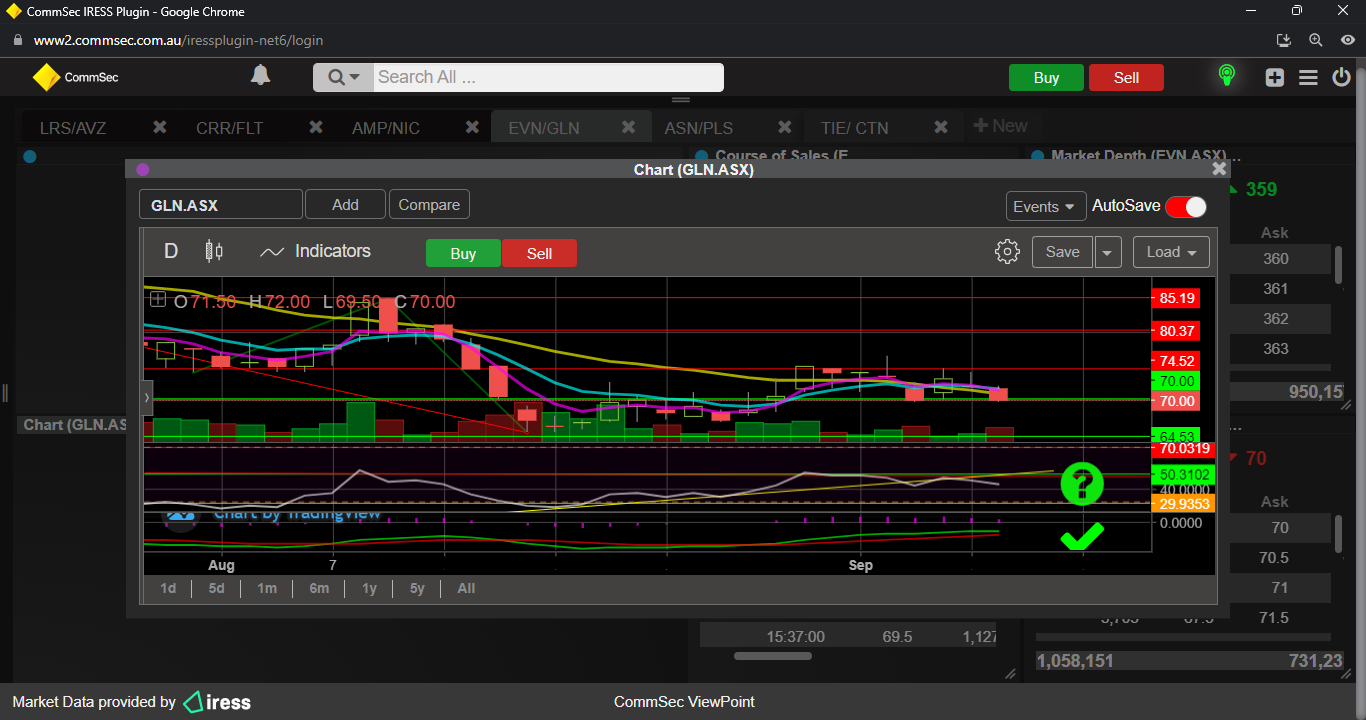Click the green lightbulb tips icon
Viewport: 1366px width, 720px height.
click(1227, 76)
